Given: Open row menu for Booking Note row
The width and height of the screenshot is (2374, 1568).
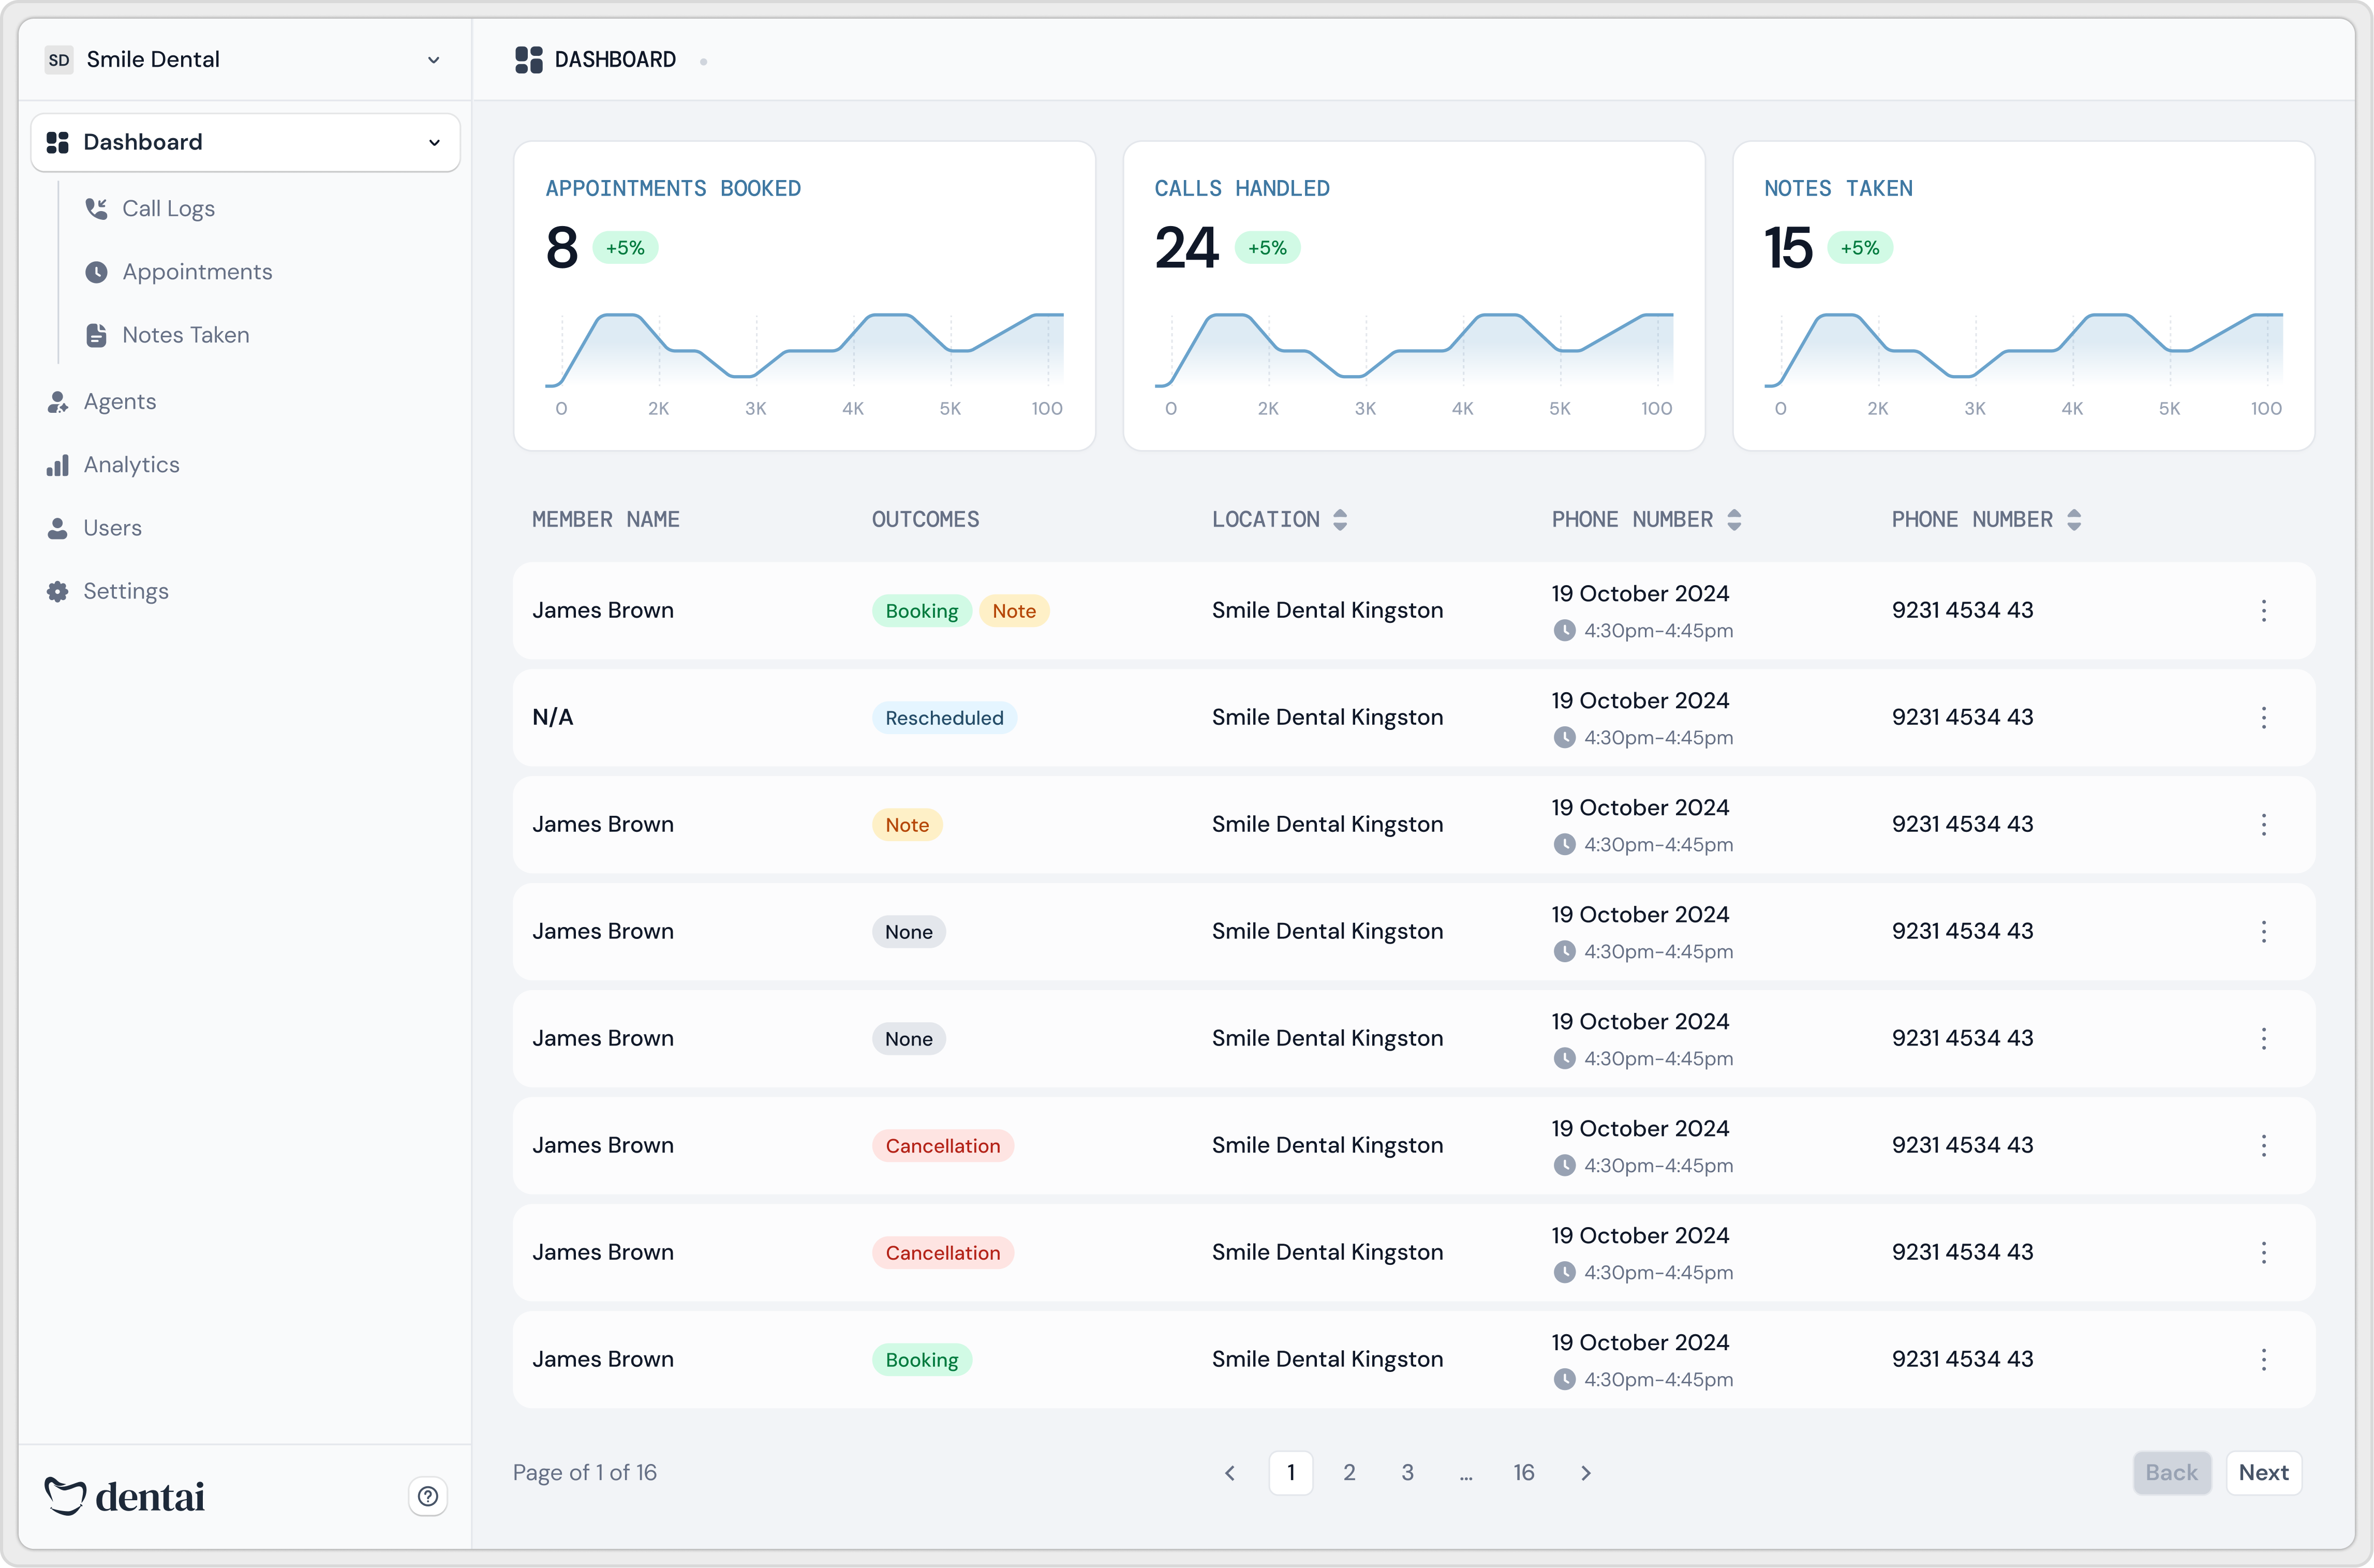Looking at the screenshot, I should [2264, 611].
